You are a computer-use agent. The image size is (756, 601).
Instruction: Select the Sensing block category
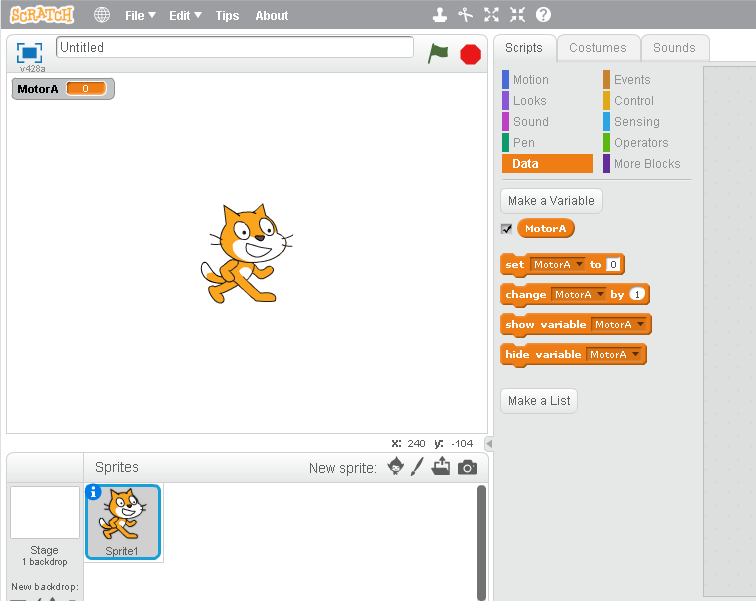click(636, 121)
